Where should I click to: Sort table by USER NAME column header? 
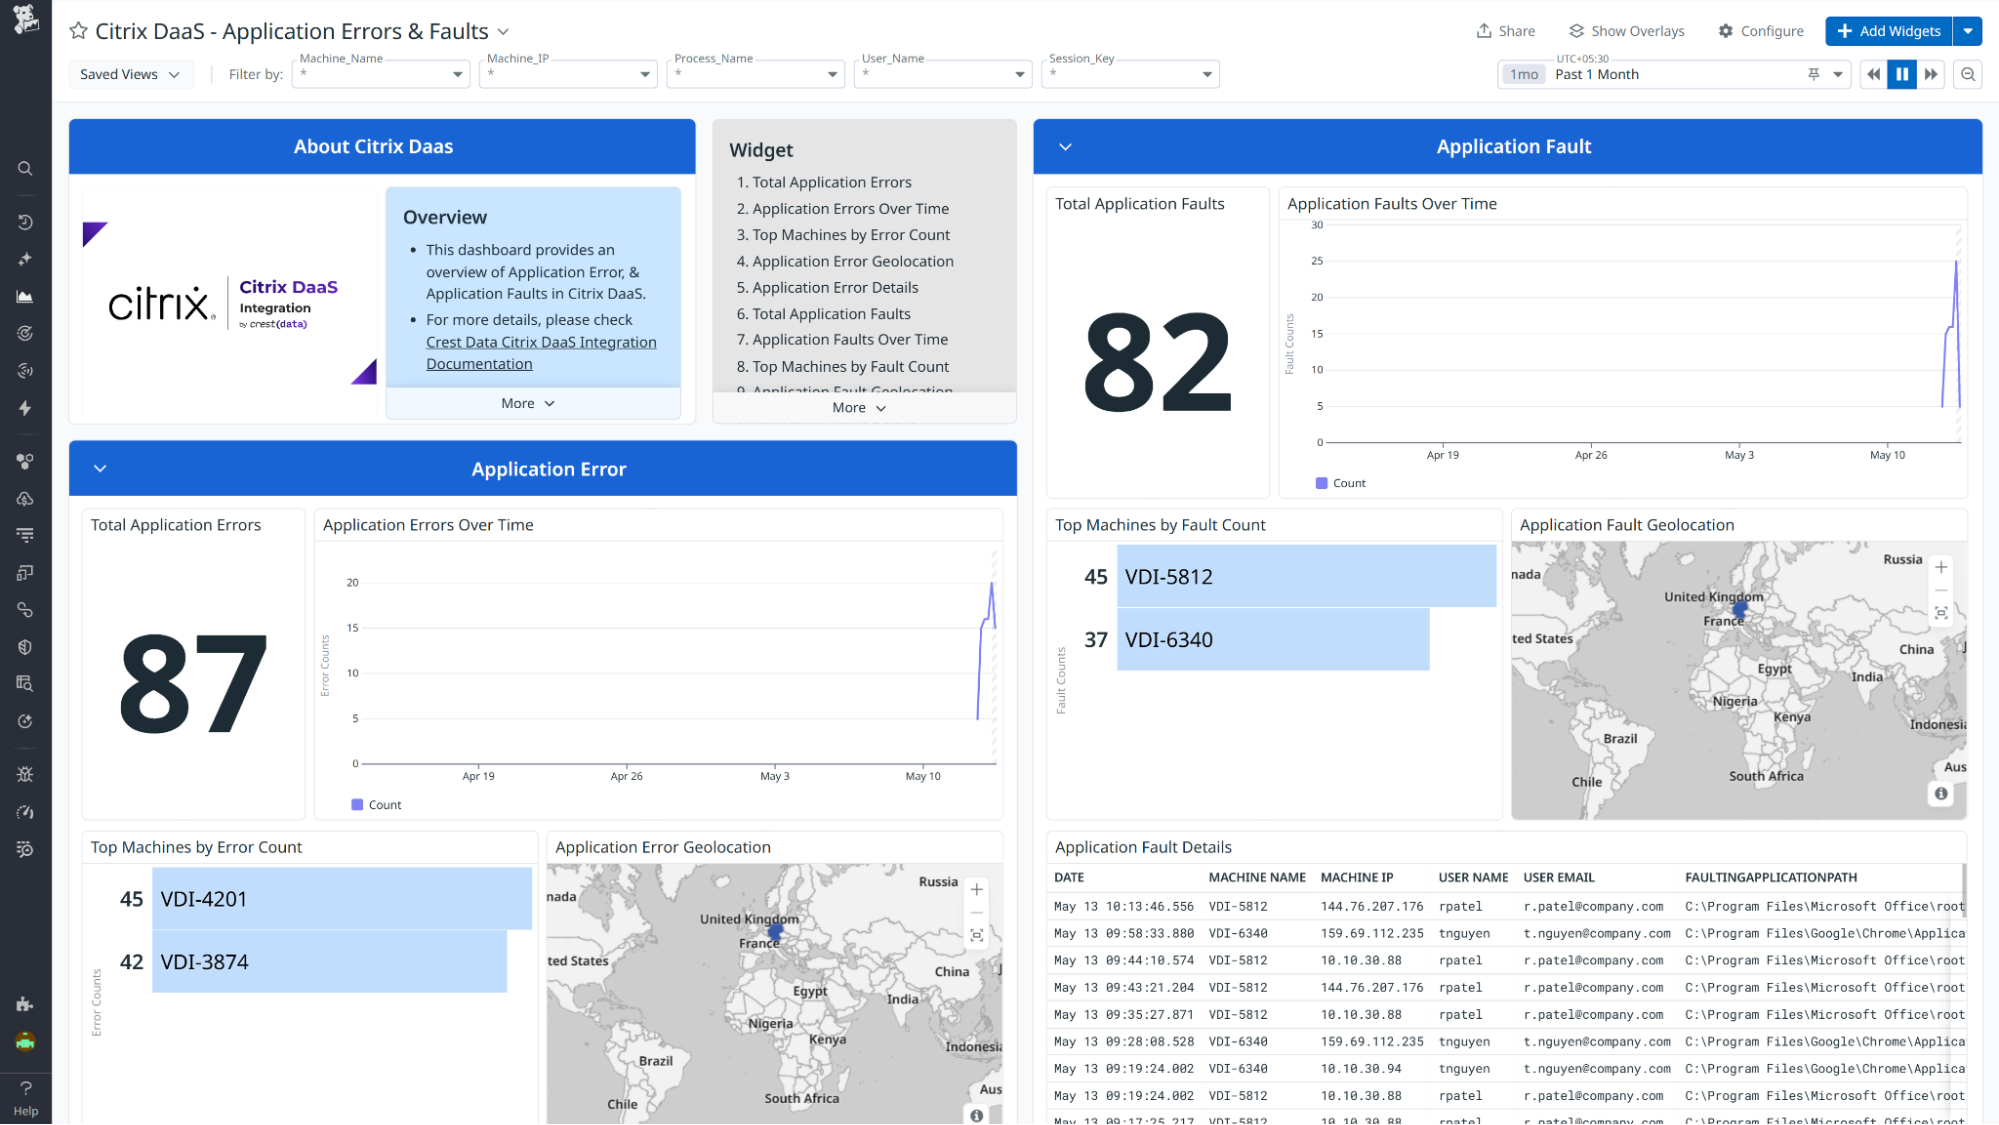(1473, 878)
